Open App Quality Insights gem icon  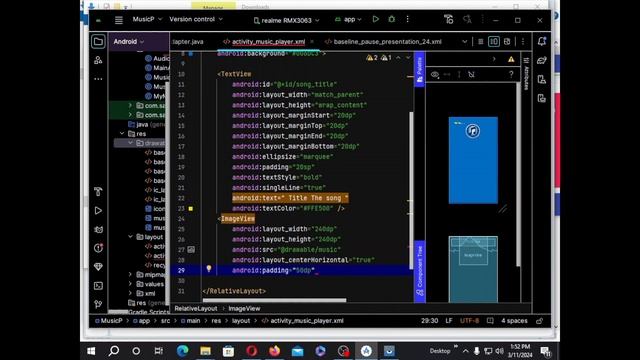coord(98,267)
